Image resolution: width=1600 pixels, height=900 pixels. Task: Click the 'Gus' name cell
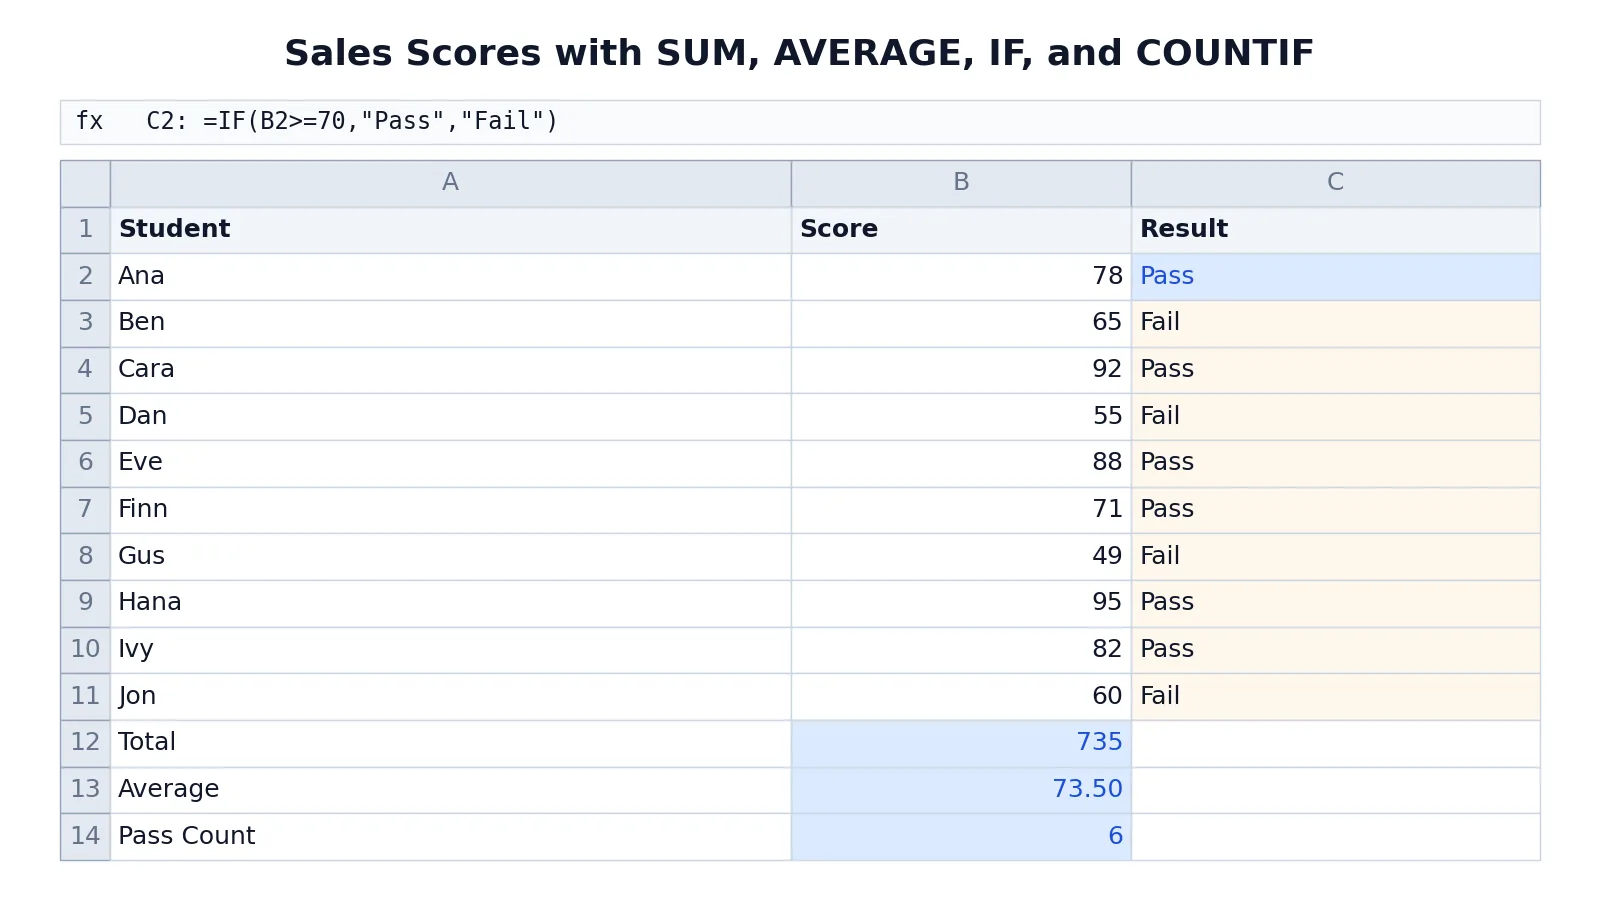451,557
